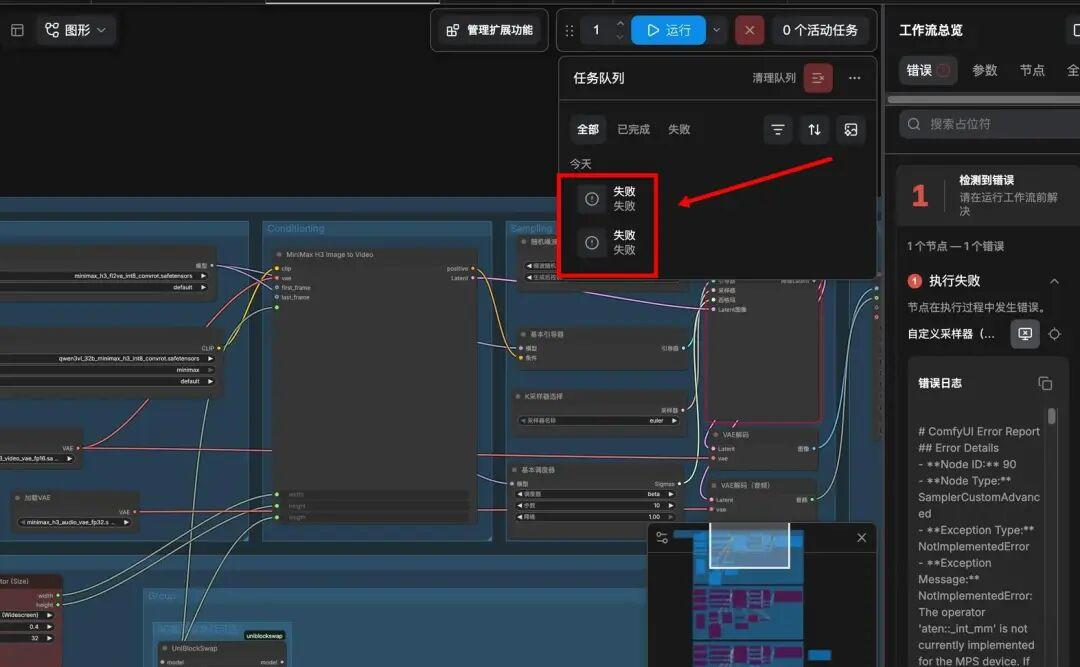Screen dimensions: 1080x667
Task: Click the 运行 run button
Action: (669, 30)
